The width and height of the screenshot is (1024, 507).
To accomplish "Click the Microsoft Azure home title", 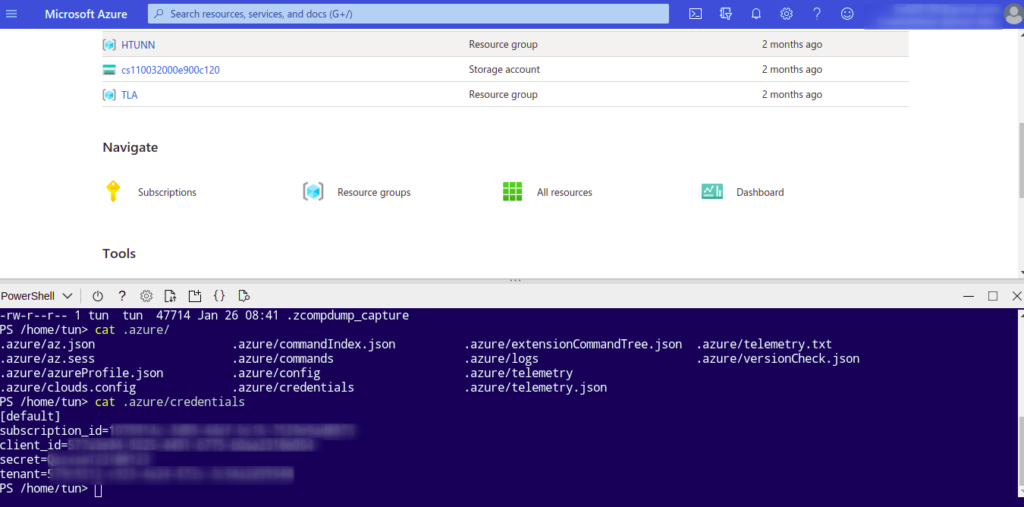I will pyautogui.click(x=86, y=14).
